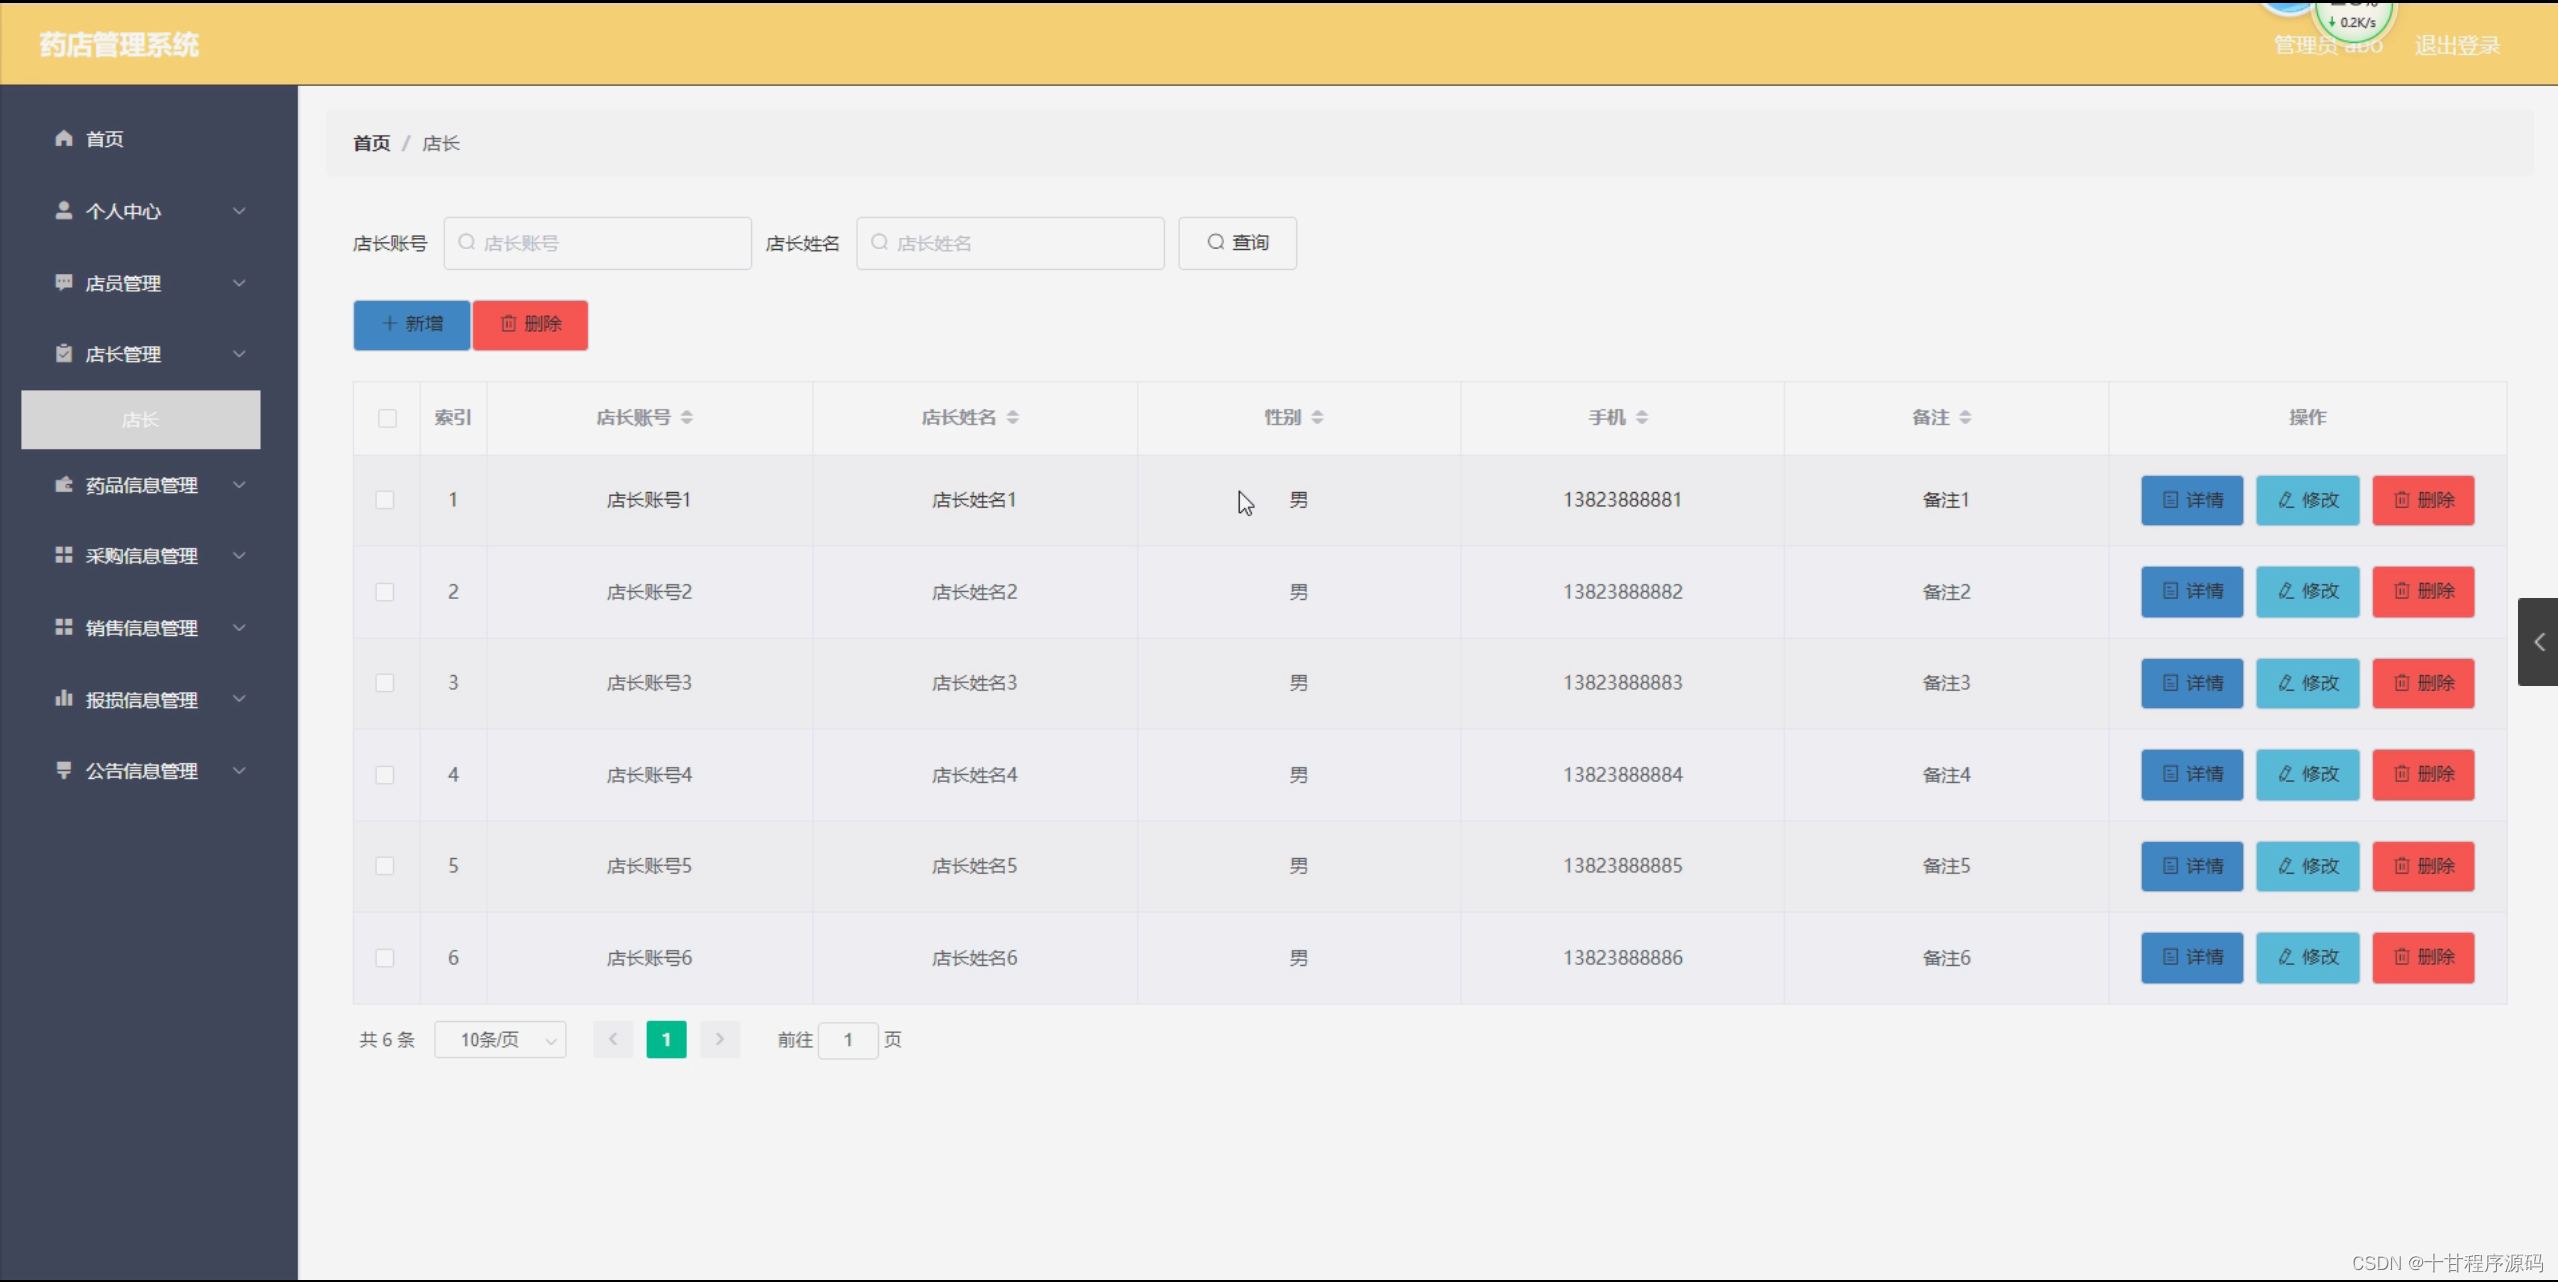Viewport: 2558px width, 1282px height.
Task: Click the blue 新增 button
Action: [411, 324]
